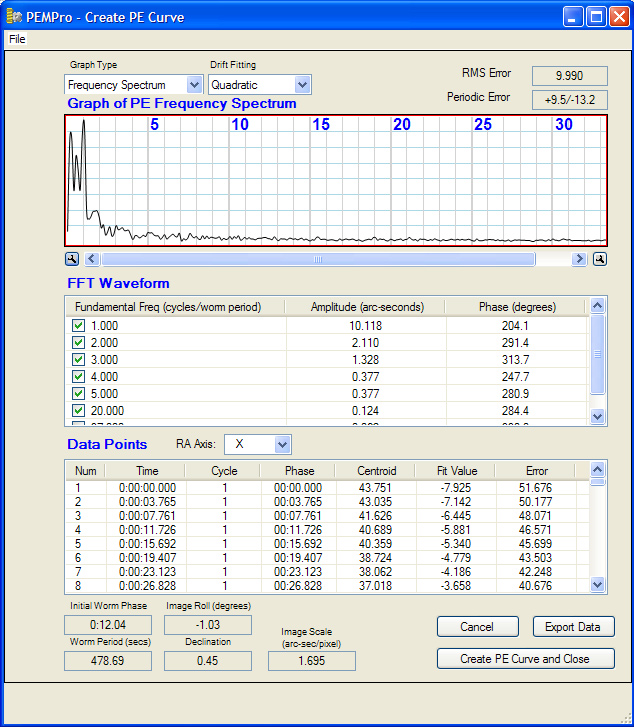Click the left zoom magnifier icon under graph

tap(72, 259)
